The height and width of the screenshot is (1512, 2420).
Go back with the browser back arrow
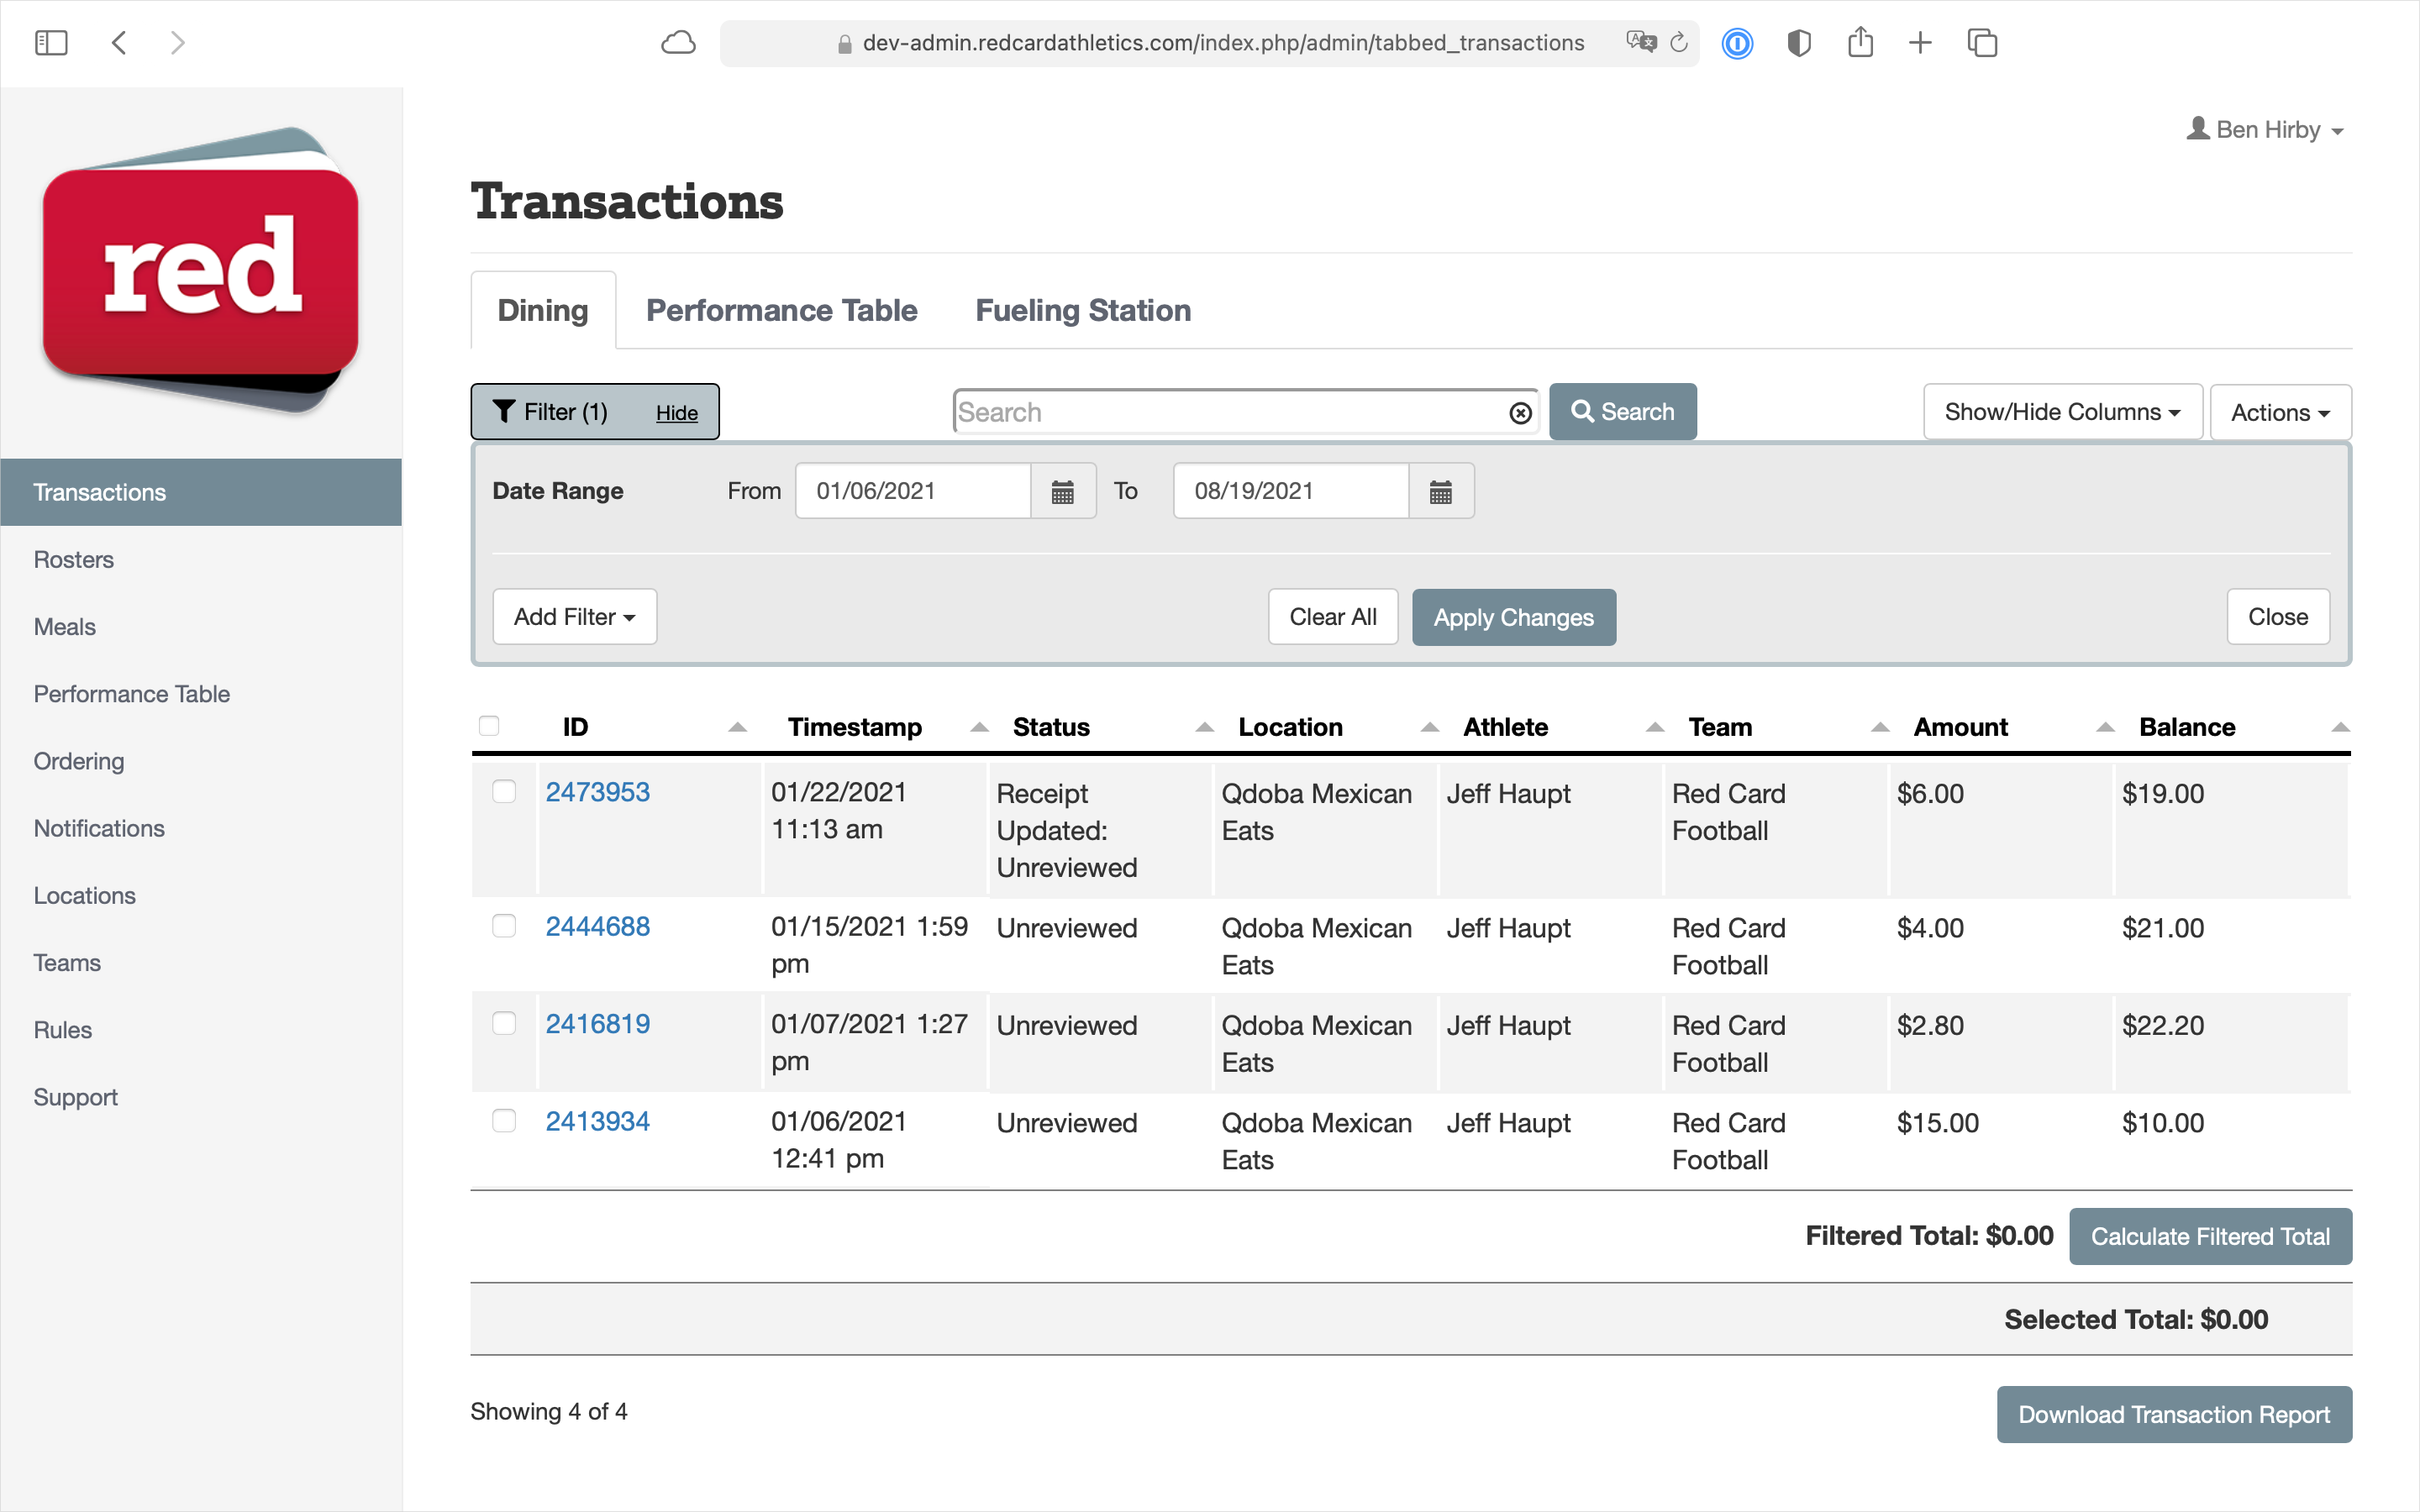(x=119, y=43)
